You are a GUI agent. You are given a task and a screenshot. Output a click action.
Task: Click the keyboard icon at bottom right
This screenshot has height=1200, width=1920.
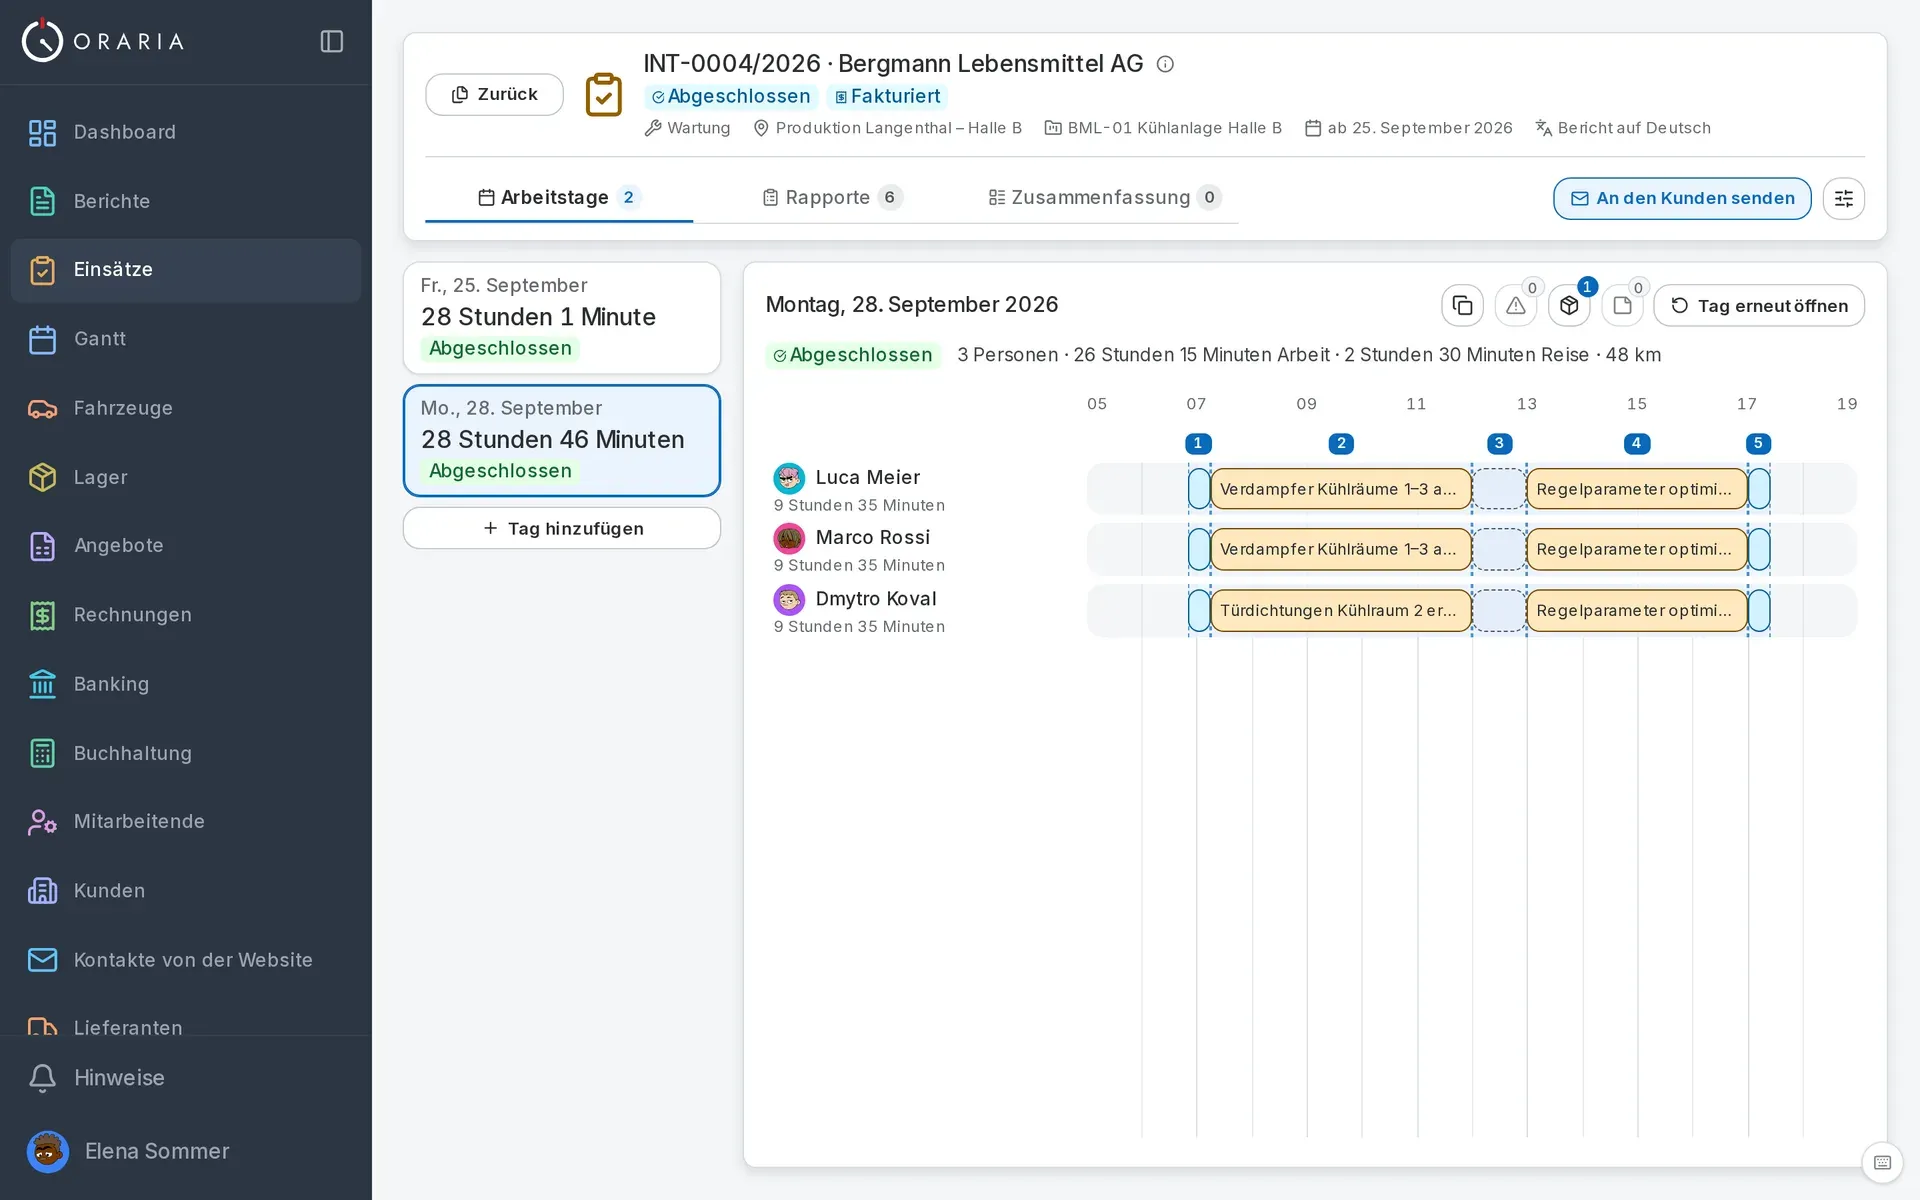[x=1882, y=1162]
